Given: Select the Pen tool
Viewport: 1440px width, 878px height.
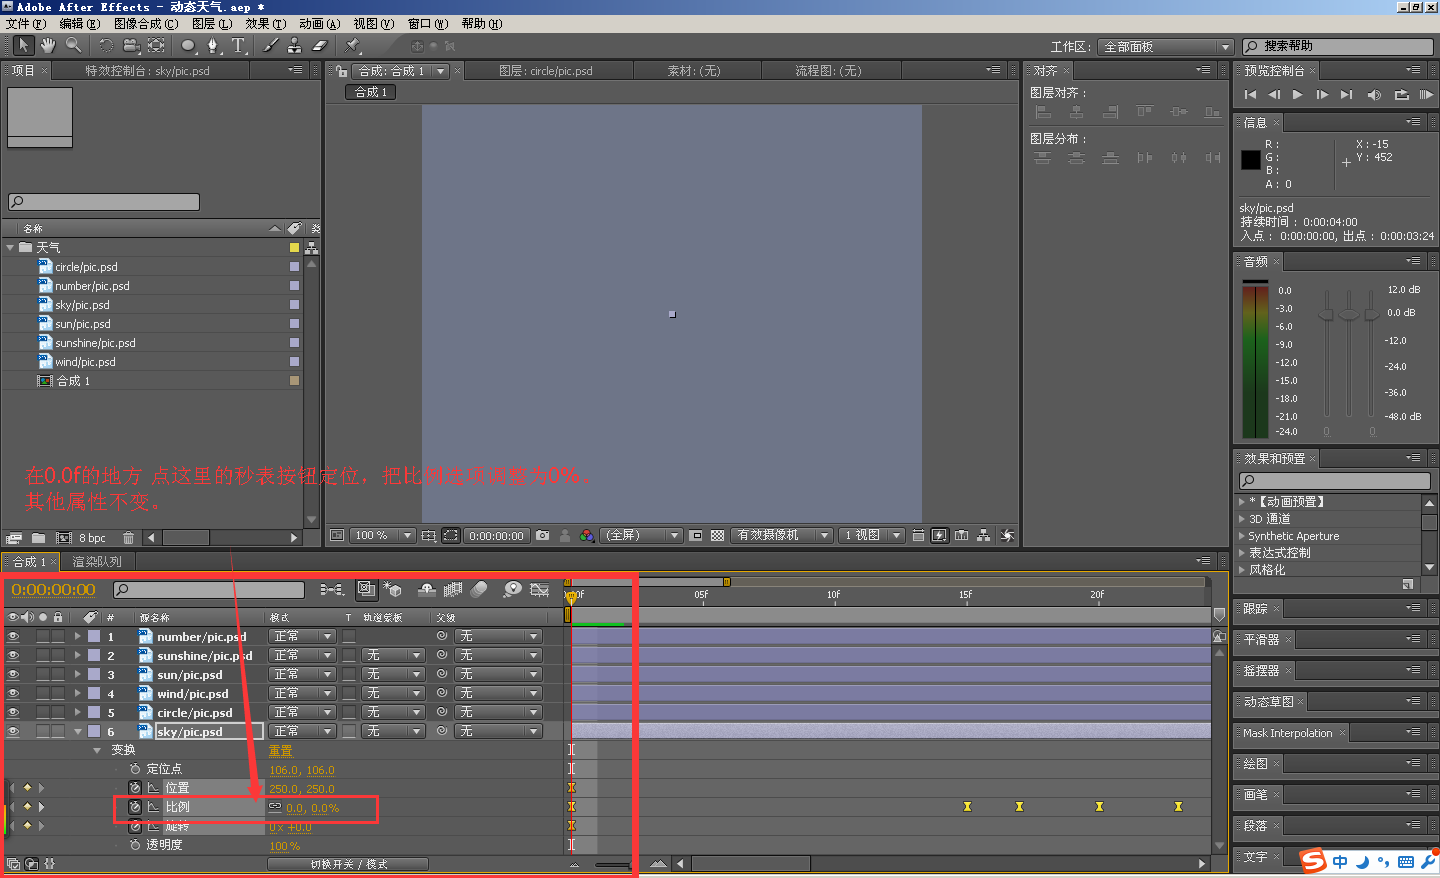Looking at the screenshot, I should tap(213, 45).
